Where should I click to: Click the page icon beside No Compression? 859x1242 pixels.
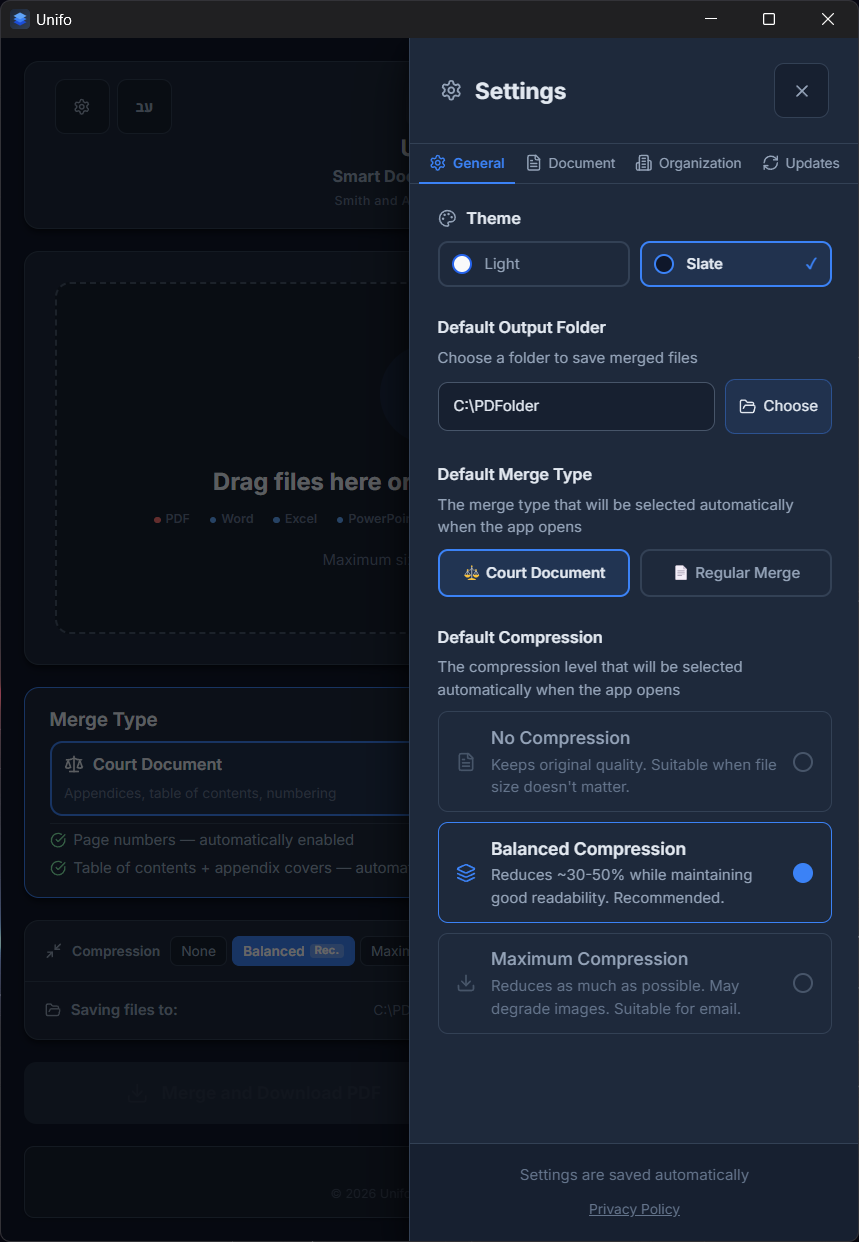465,762
